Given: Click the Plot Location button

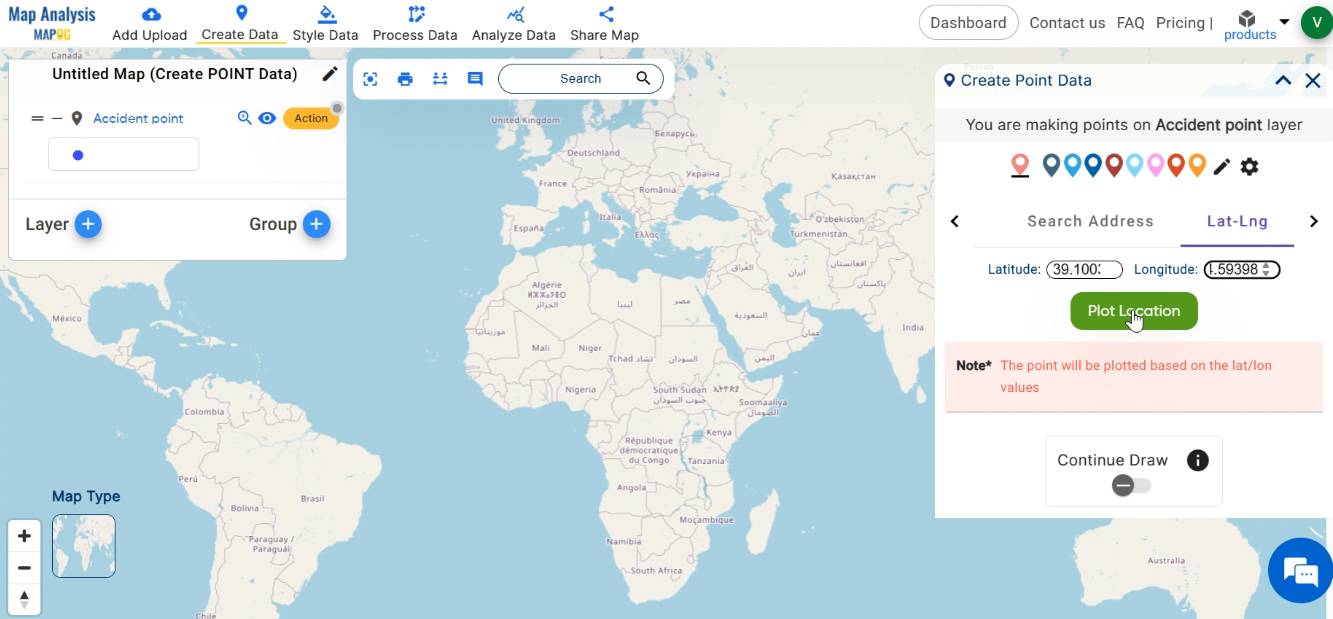Looking at the screenshot, I should click(x=1133, y=310).
